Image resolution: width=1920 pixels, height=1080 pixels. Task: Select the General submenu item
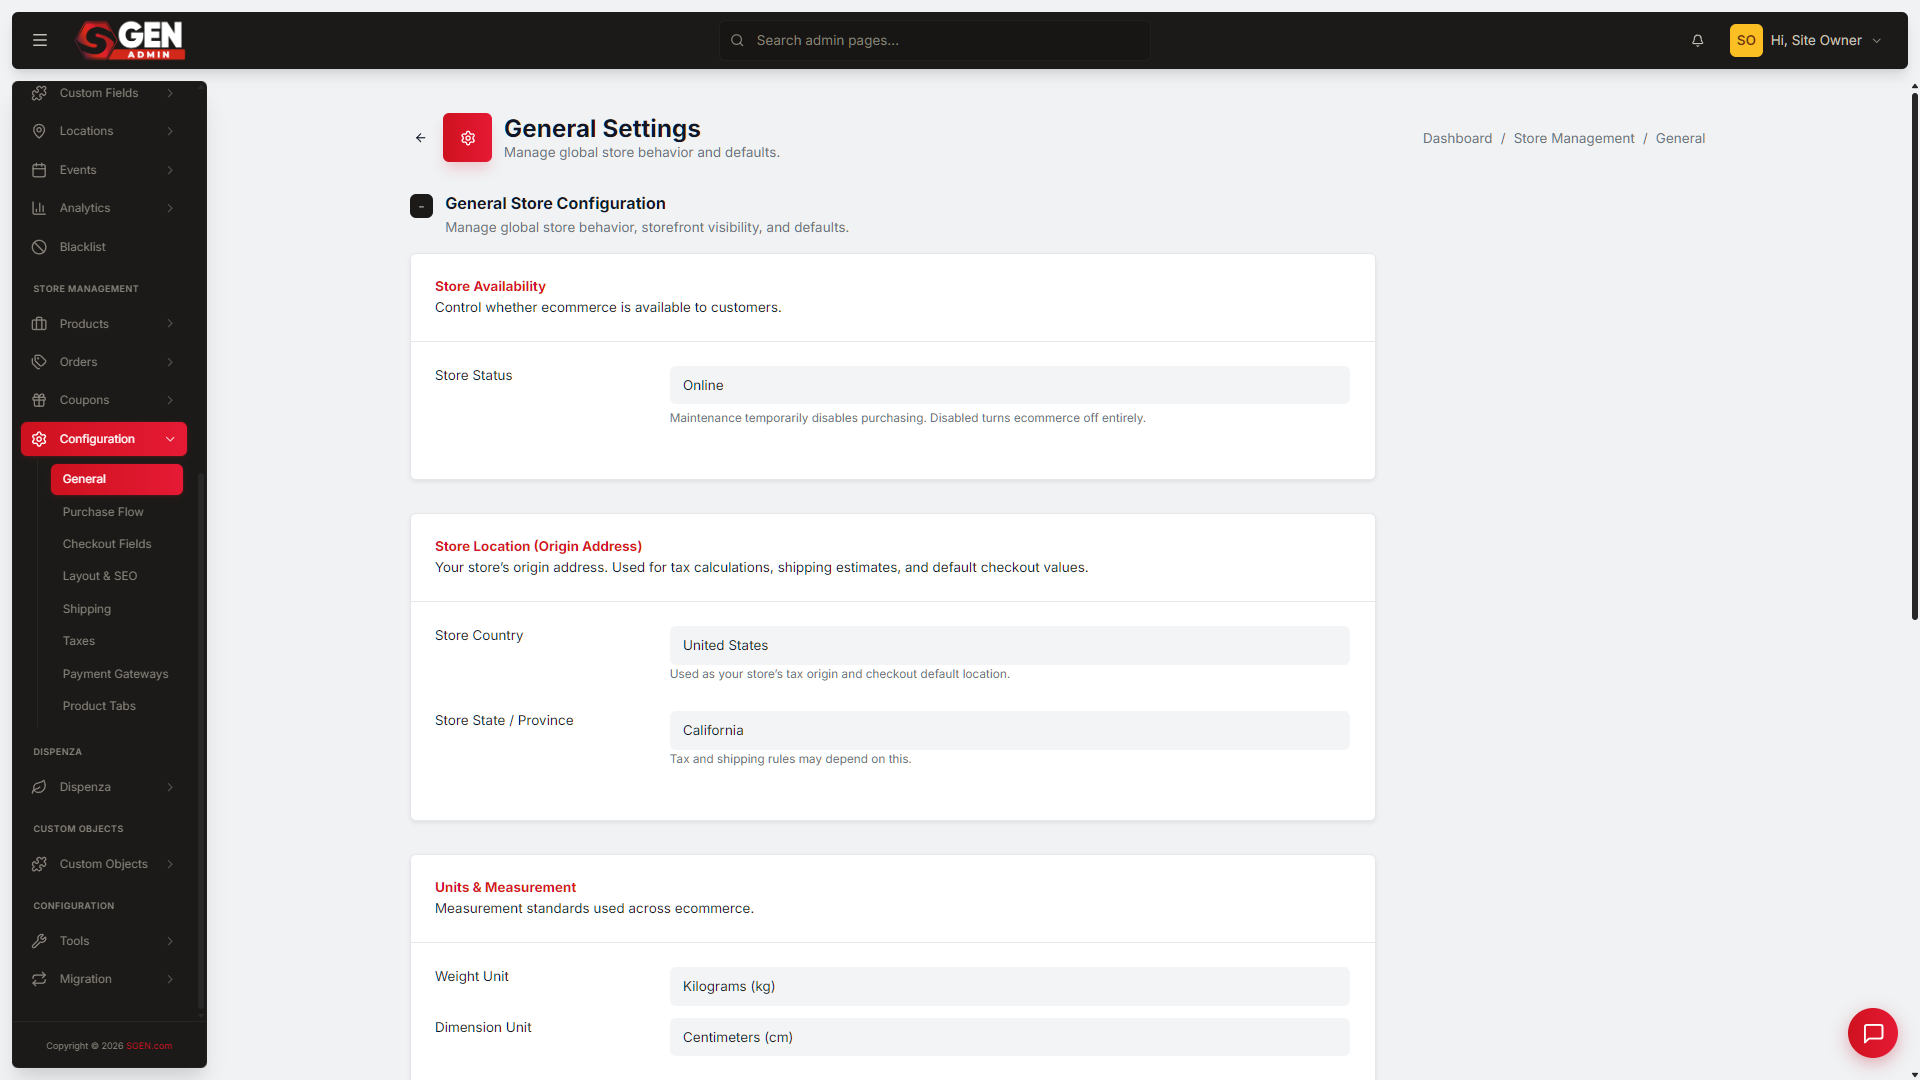point(117,479)
